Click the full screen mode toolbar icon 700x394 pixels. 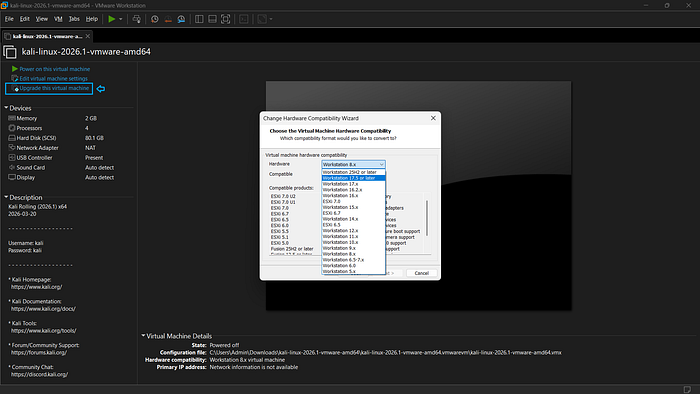[x=225, y=19]
